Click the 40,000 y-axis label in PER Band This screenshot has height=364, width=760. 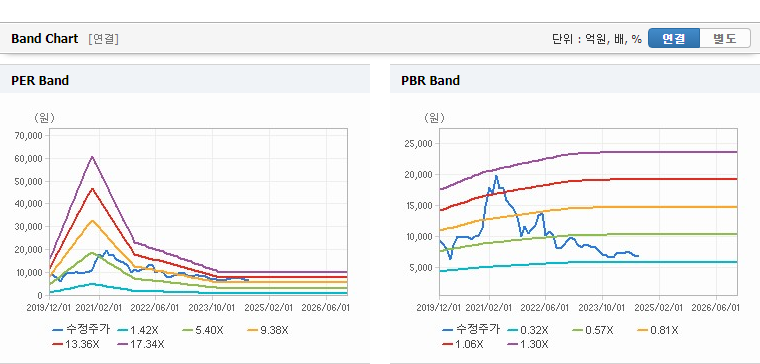click(29, 204)
